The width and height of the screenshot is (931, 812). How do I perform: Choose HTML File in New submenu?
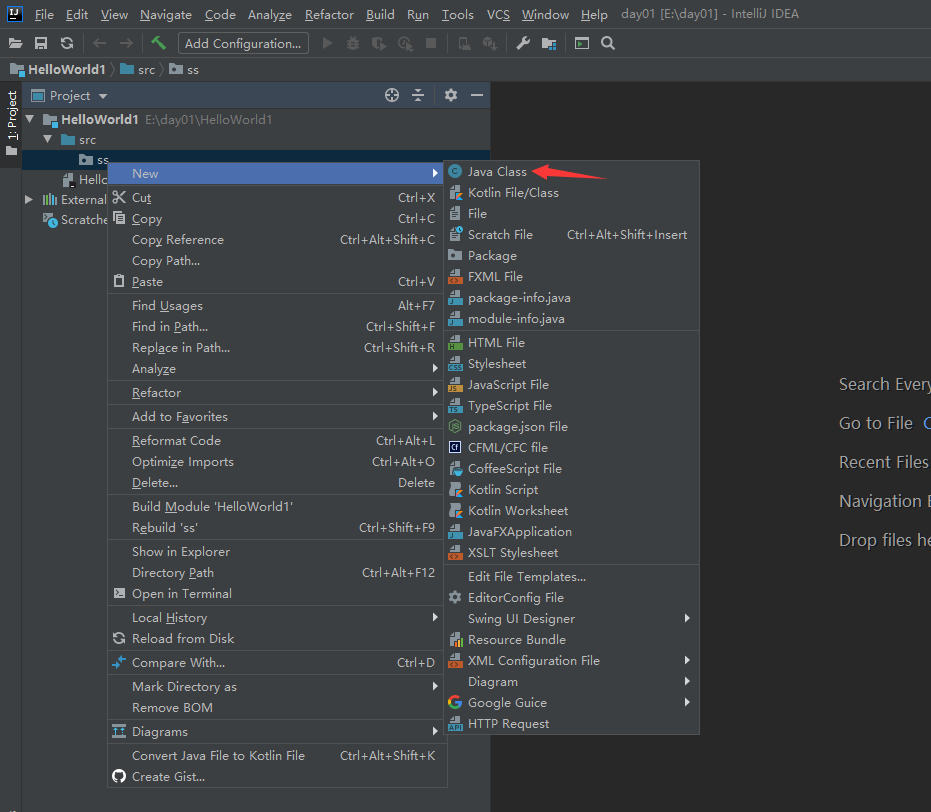pos(572,342)
